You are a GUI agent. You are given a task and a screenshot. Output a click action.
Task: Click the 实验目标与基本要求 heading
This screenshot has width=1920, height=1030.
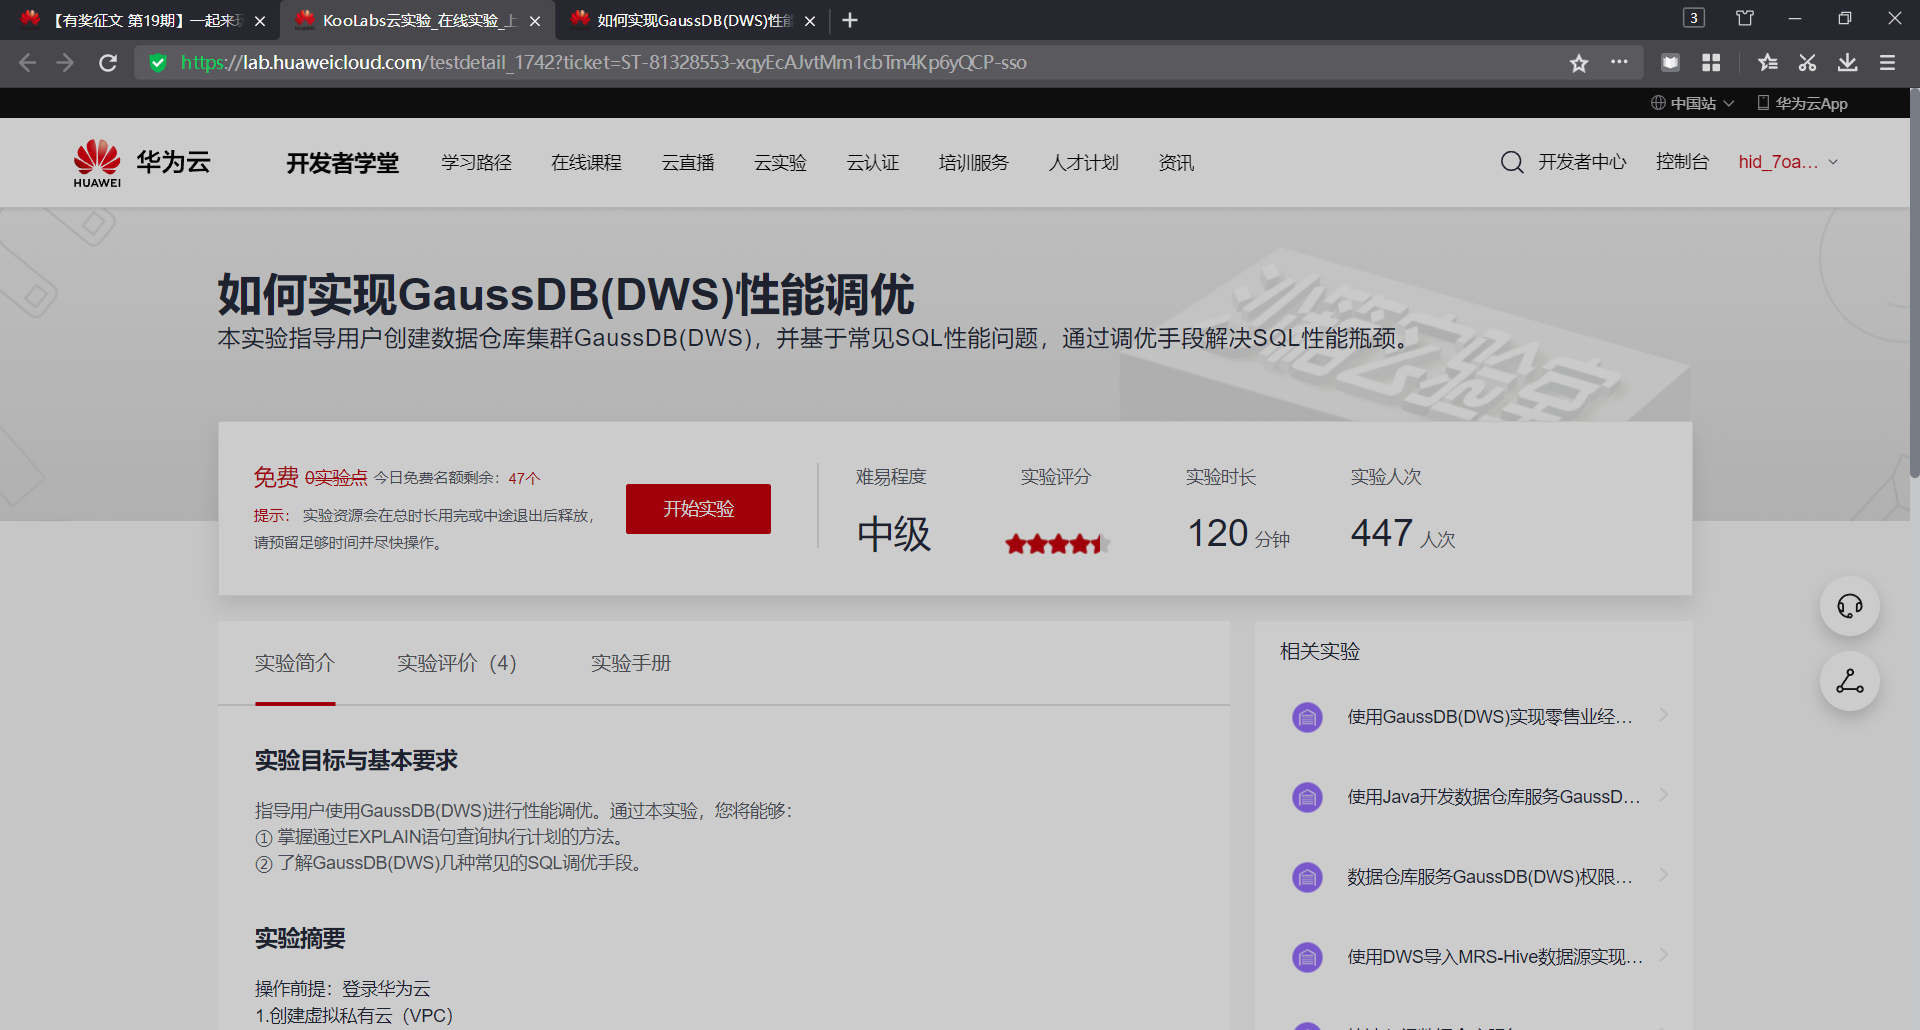[356, 761]
